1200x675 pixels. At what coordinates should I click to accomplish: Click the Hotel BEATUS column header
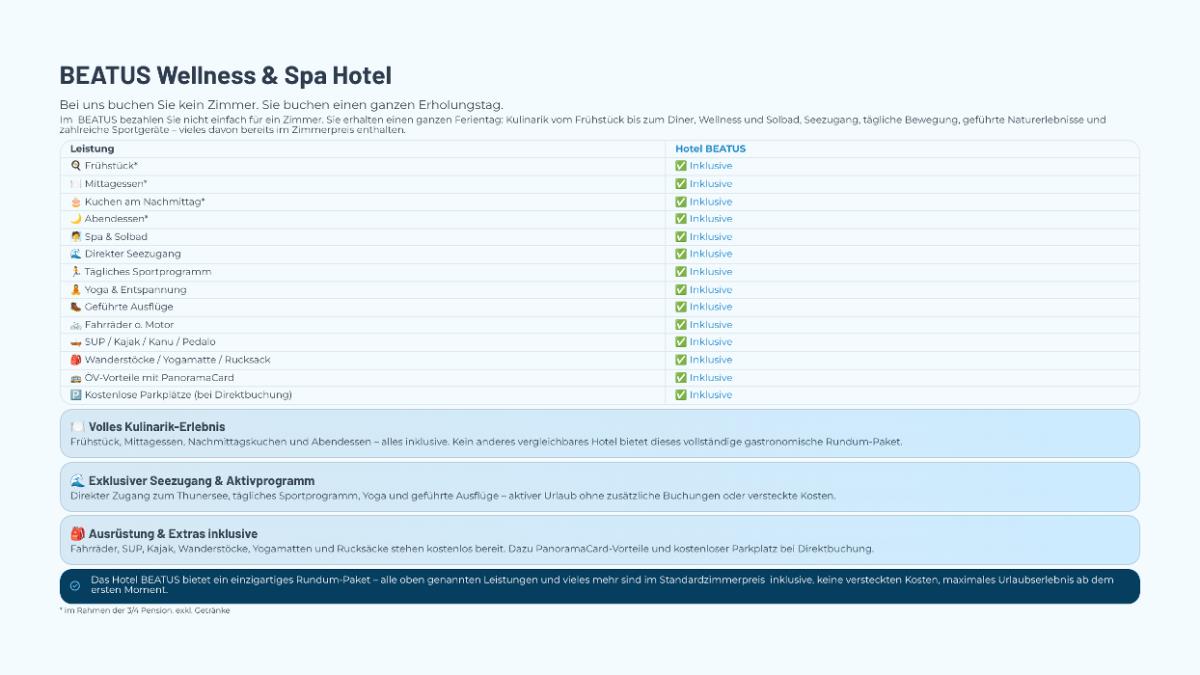(710, 149)
